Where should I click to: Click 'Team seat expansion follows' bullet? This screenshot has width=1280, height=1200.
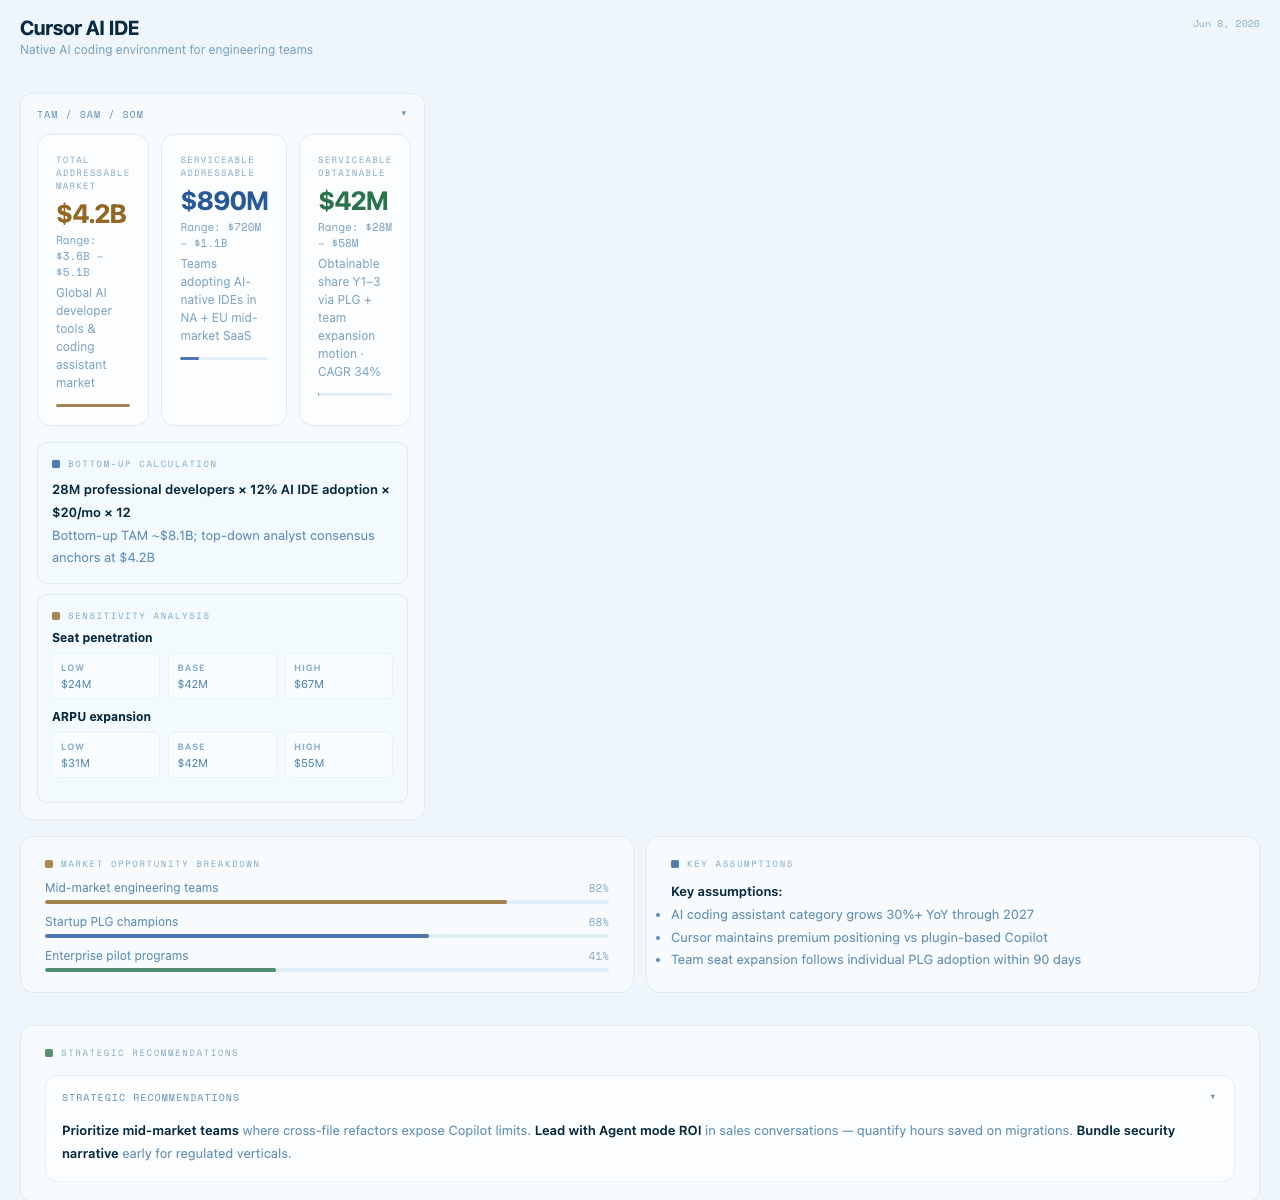[876, 960]
